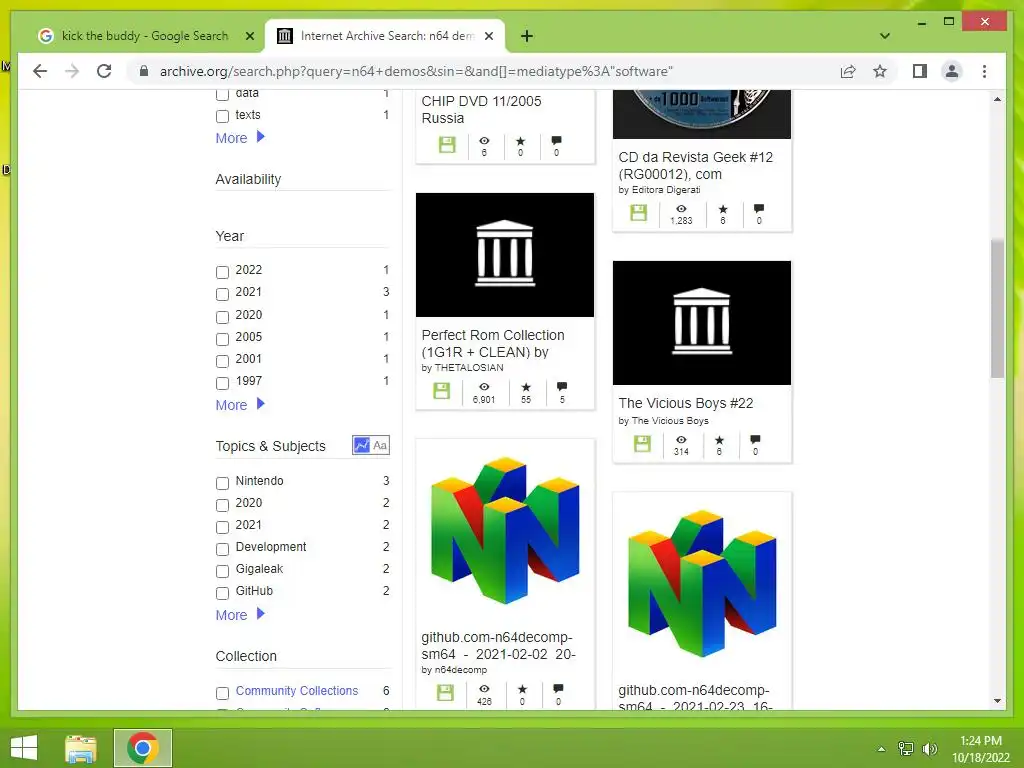Click views eye icon on Perfect Rom Collection
The width and height of the screenshot is (1024, 768).
(x=484, y=387)
